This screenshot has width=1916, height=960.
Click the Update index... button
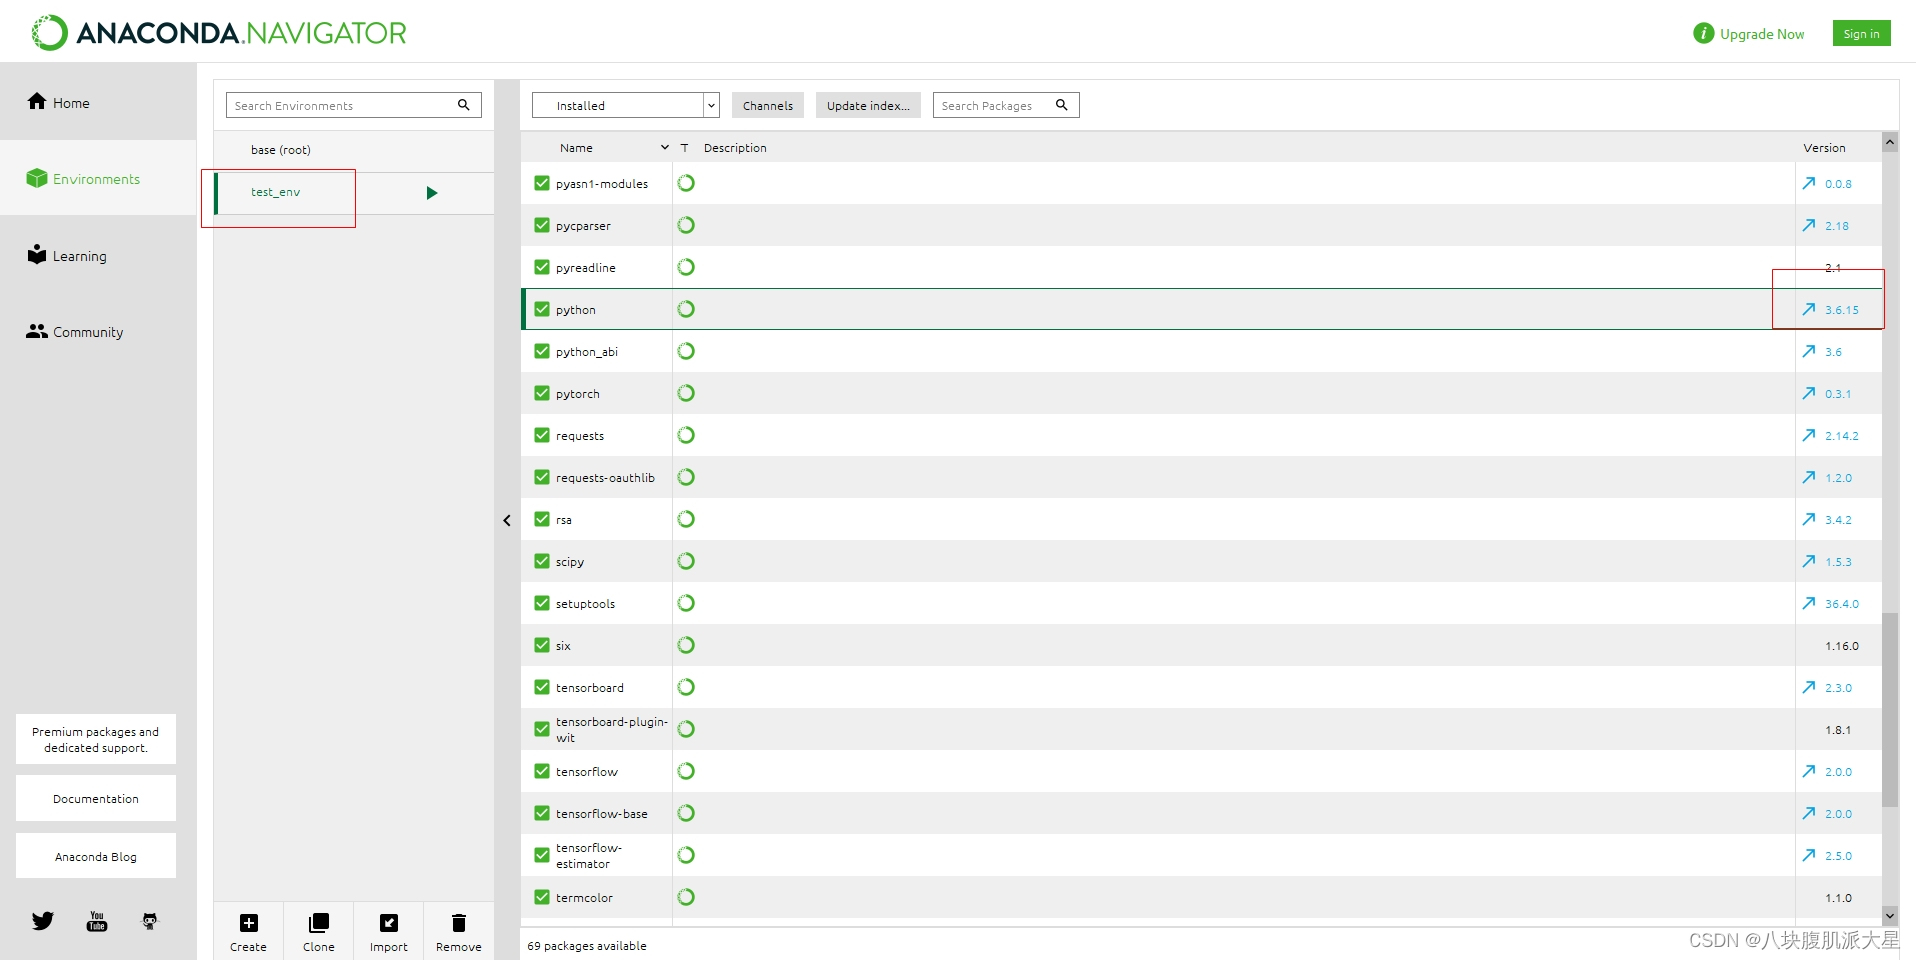click(868, 105)
